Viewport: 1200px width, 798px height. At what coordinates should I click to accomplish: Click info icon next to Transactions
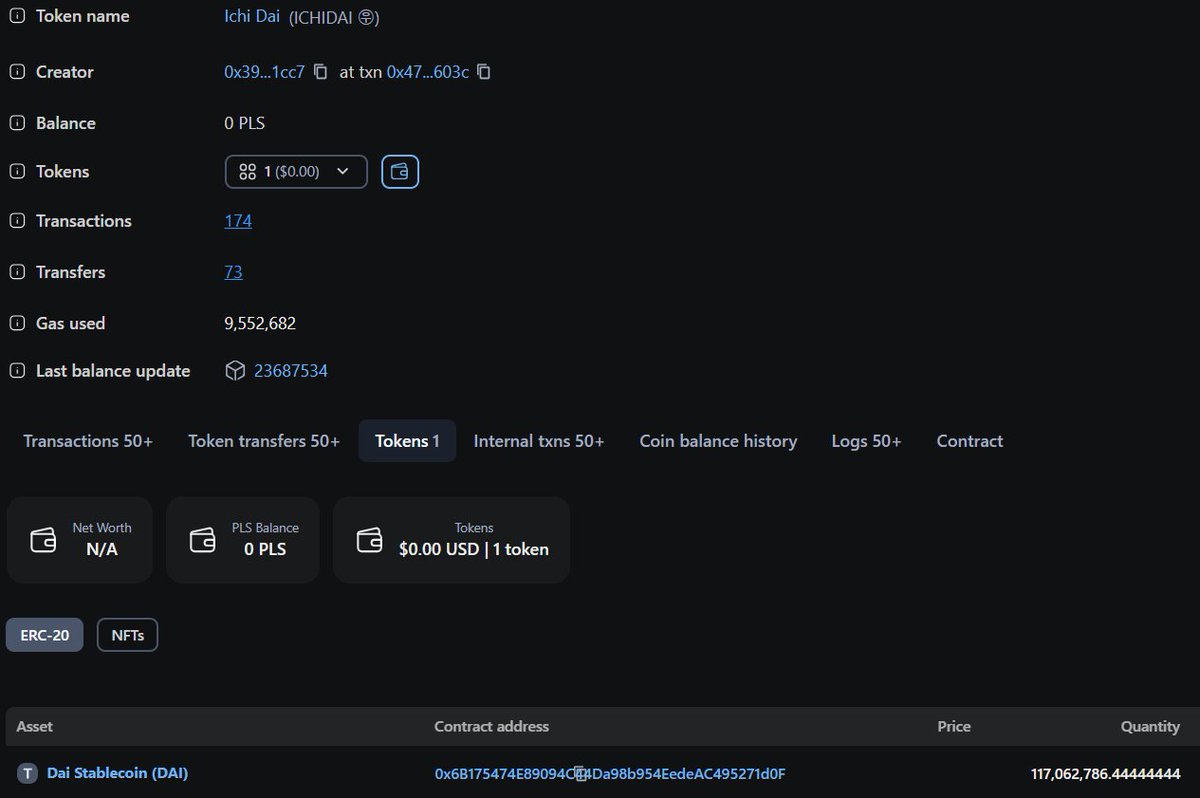(17, 221)
